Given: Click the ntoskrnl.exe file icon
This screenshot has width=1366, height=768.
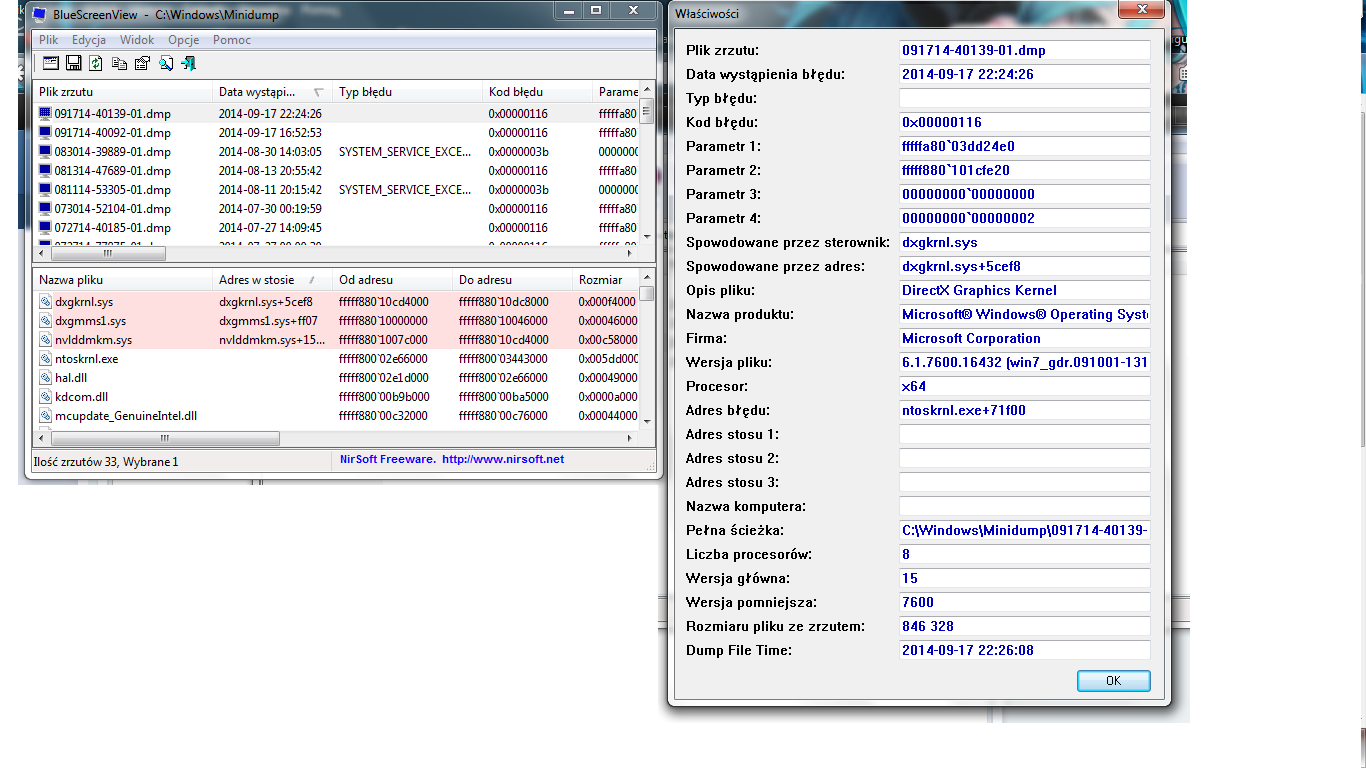Looking at the screenshot, I should (45, 358).
